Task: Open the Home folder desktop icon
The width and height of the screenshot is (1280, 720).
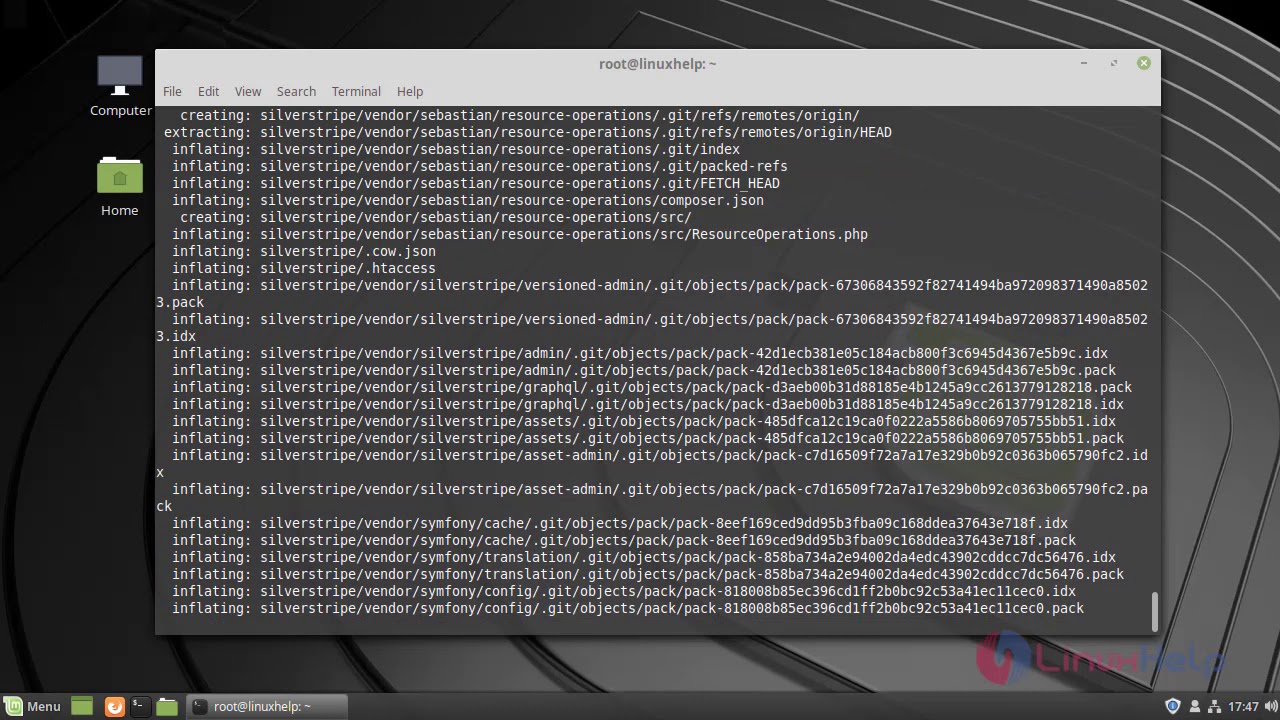Action: 119,187
